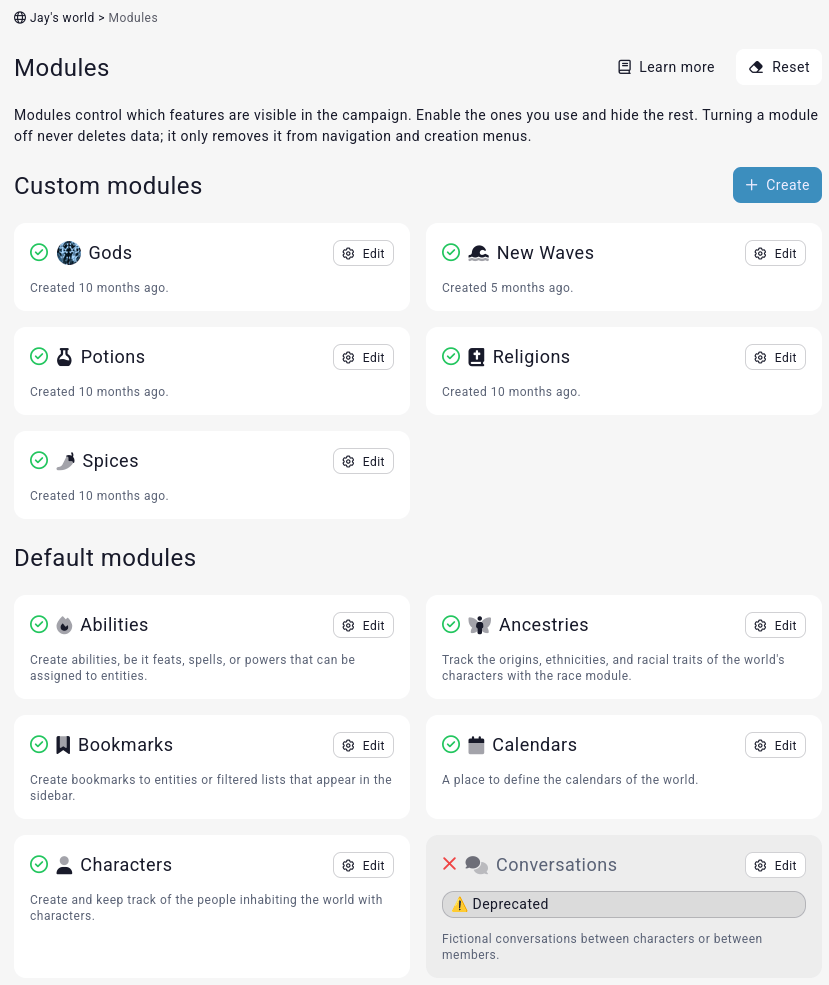Image resolution: width=829 pixels, height=985 pixels.
Task: Disable the Bookmarks module via its checkmark
Action: click(x=39, y=745)
